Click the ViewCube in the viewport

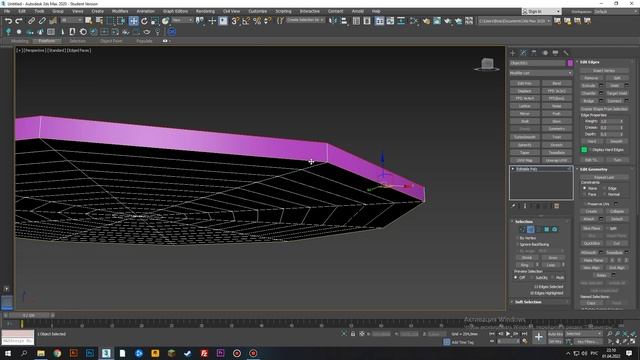click(487, 64)
